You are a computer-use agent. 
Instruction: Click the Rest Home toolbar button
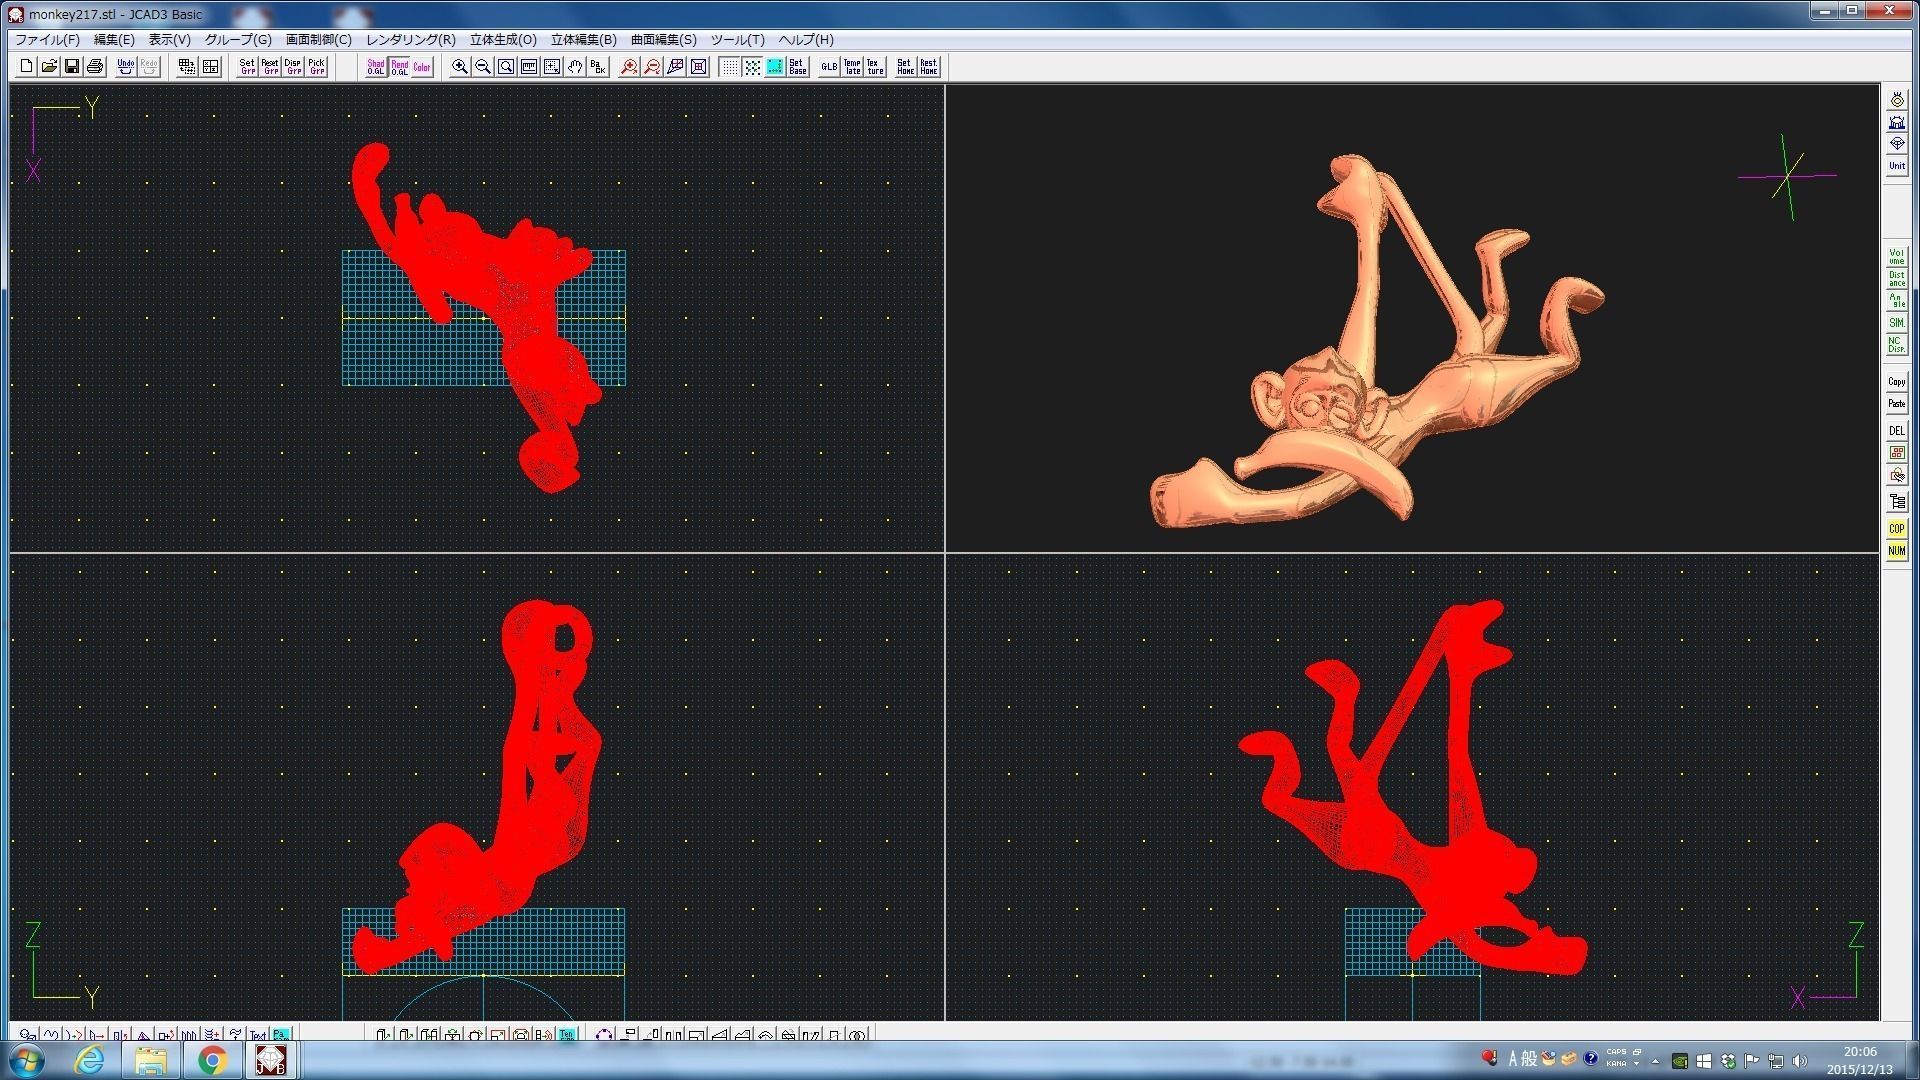928,67
